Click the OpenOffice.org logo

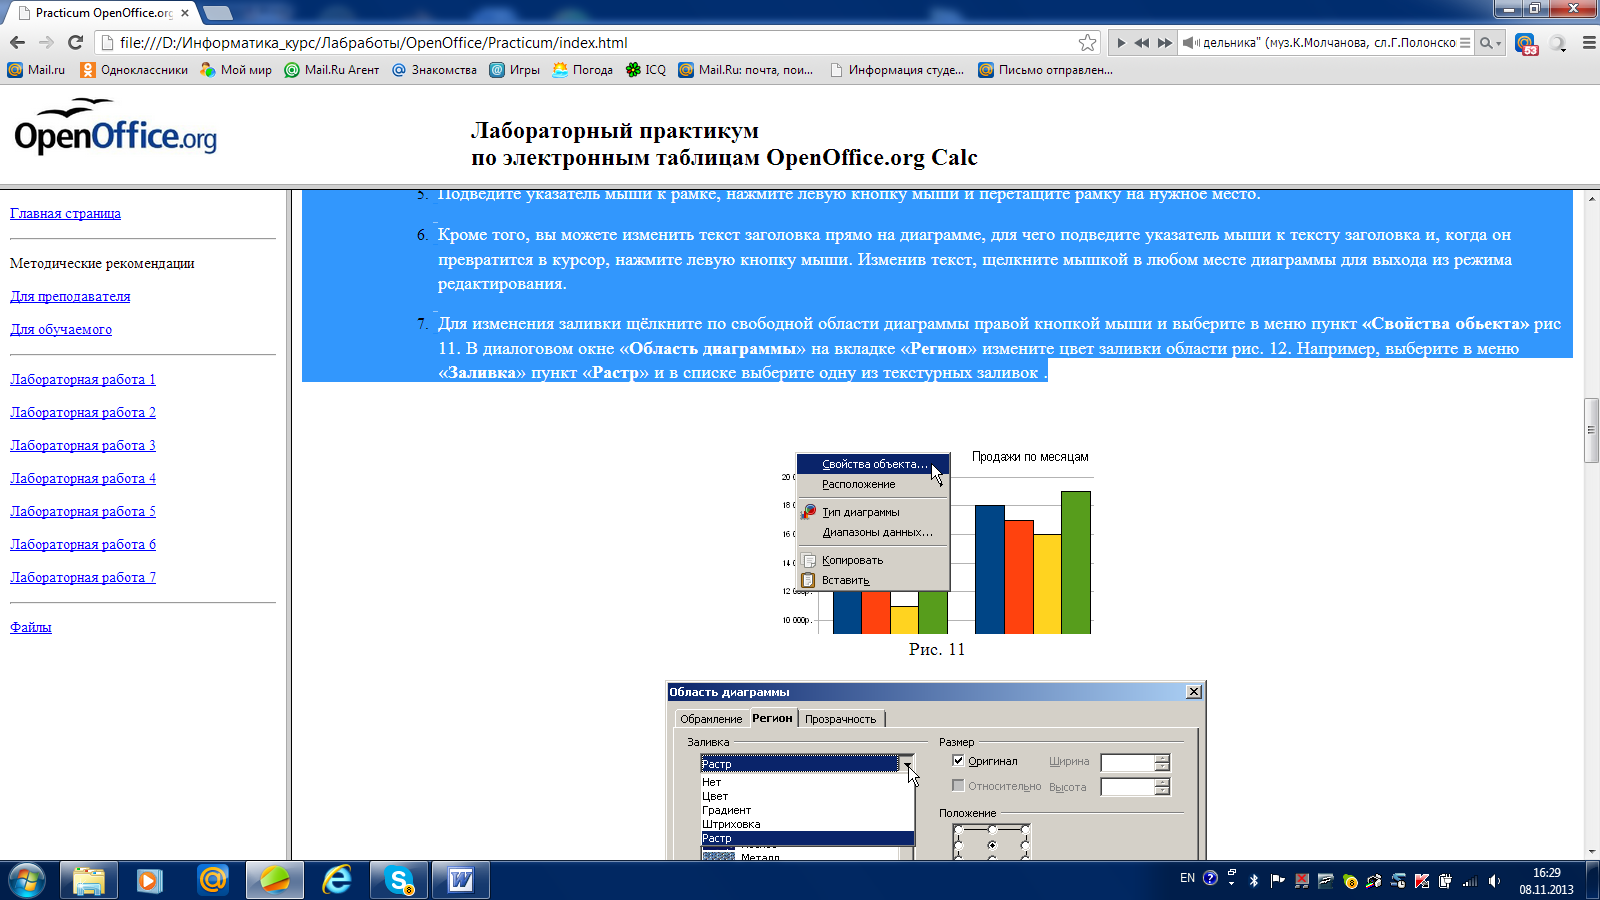tap(115, 128)
